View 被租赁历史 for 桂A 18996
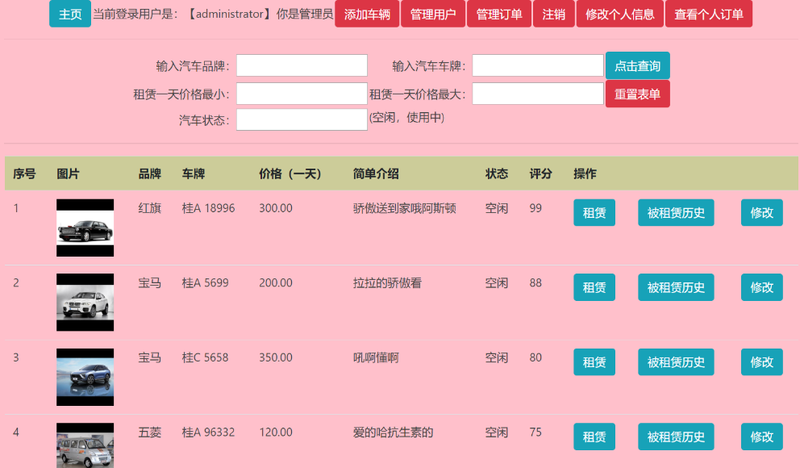The height and width of the screenshot is (468, 800). (x=676, y=212)
